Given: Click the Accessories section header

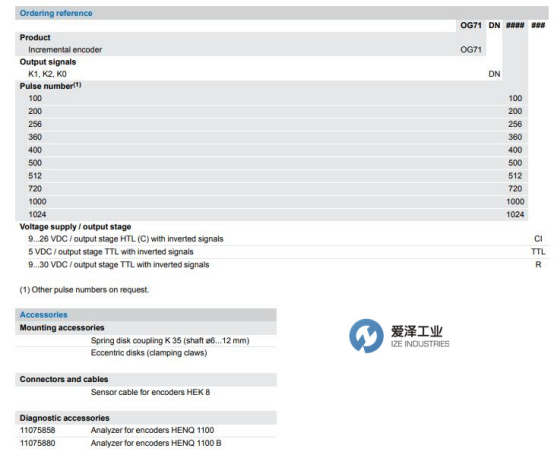Looking at the screenshot, I should (43, 315).
